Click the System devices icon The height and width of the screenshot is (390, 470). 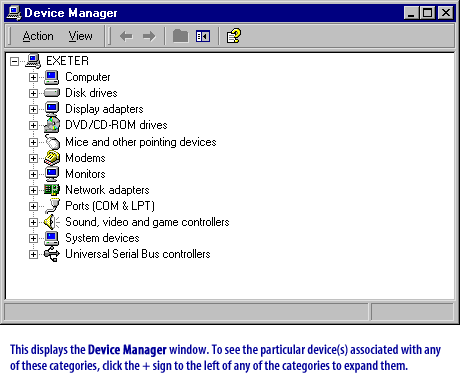52,238
